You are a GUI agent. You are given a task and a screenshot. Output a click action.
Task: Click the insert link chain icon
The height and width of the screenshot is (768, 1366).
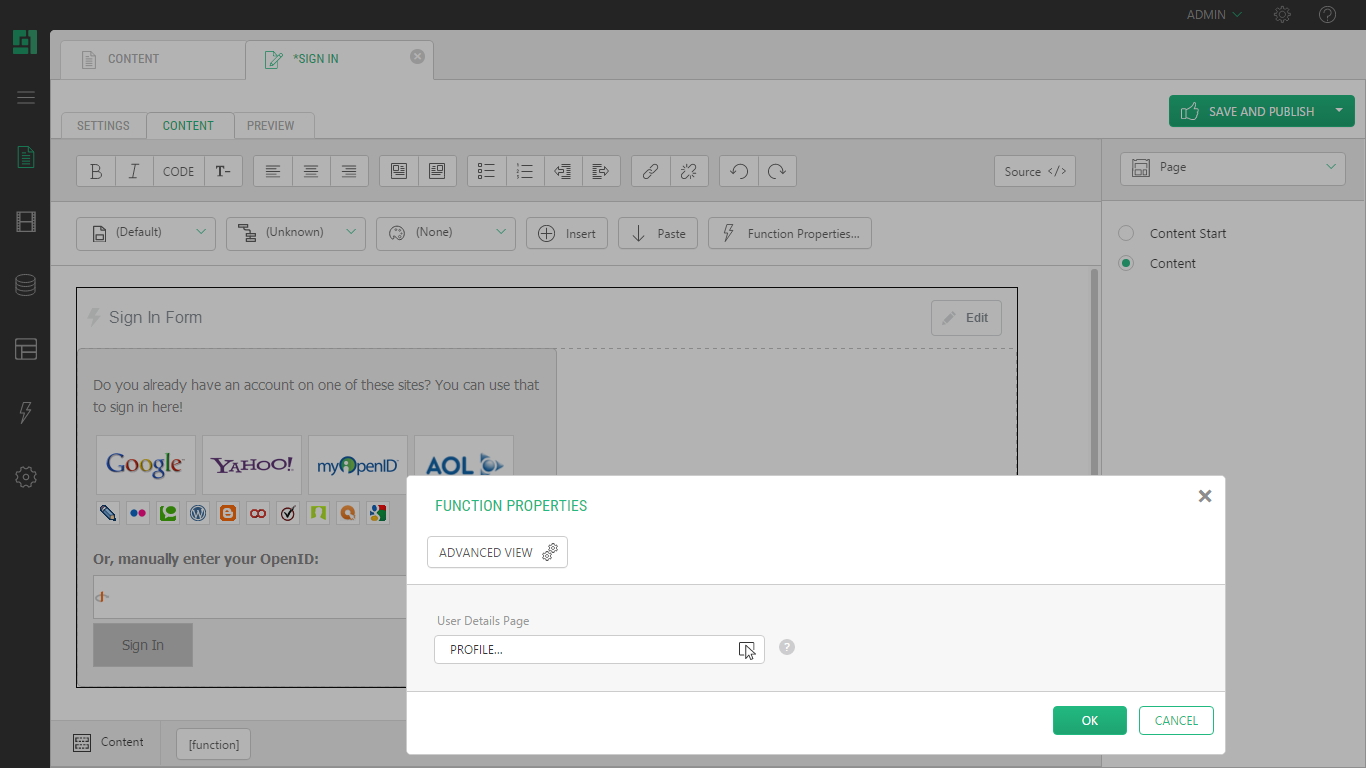pos(650,171)
